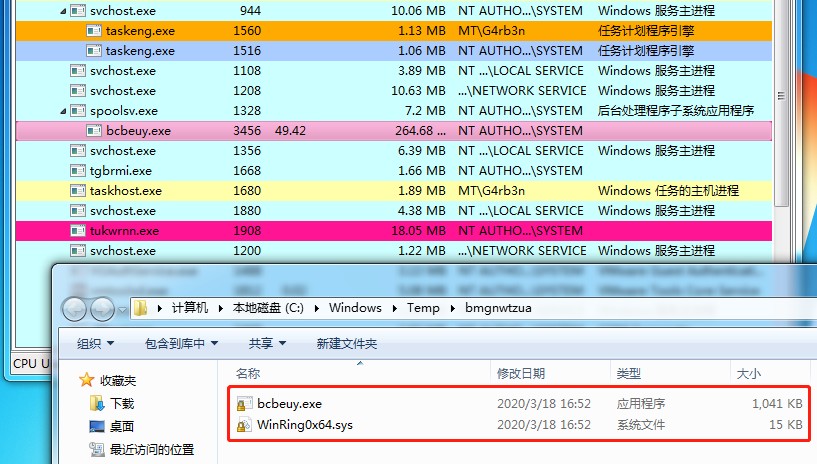Image resolution: width=817 pixels, height=464 pixels.
Task: Click the 49.42 CPU value for bcbeuy.exe
Action: point(290,131)
